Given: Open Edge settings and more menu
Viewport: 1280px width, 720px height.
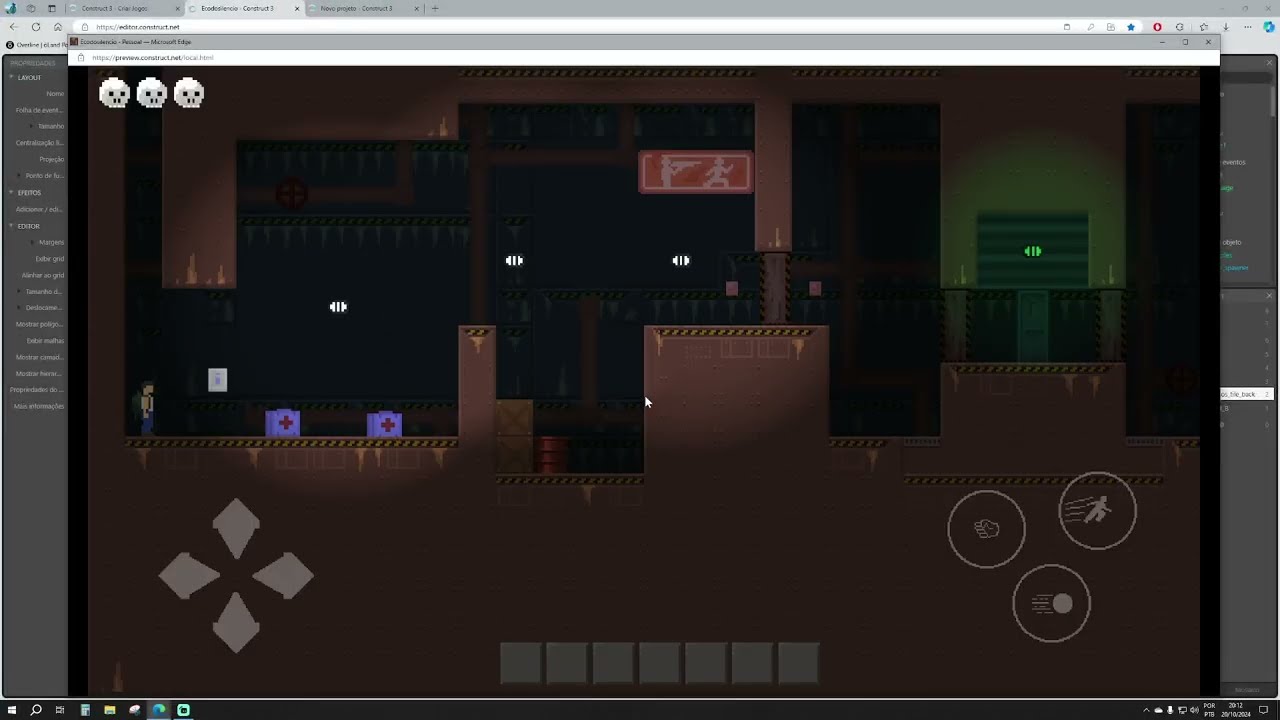Looking at the screenshot, I should [1248, 27].
